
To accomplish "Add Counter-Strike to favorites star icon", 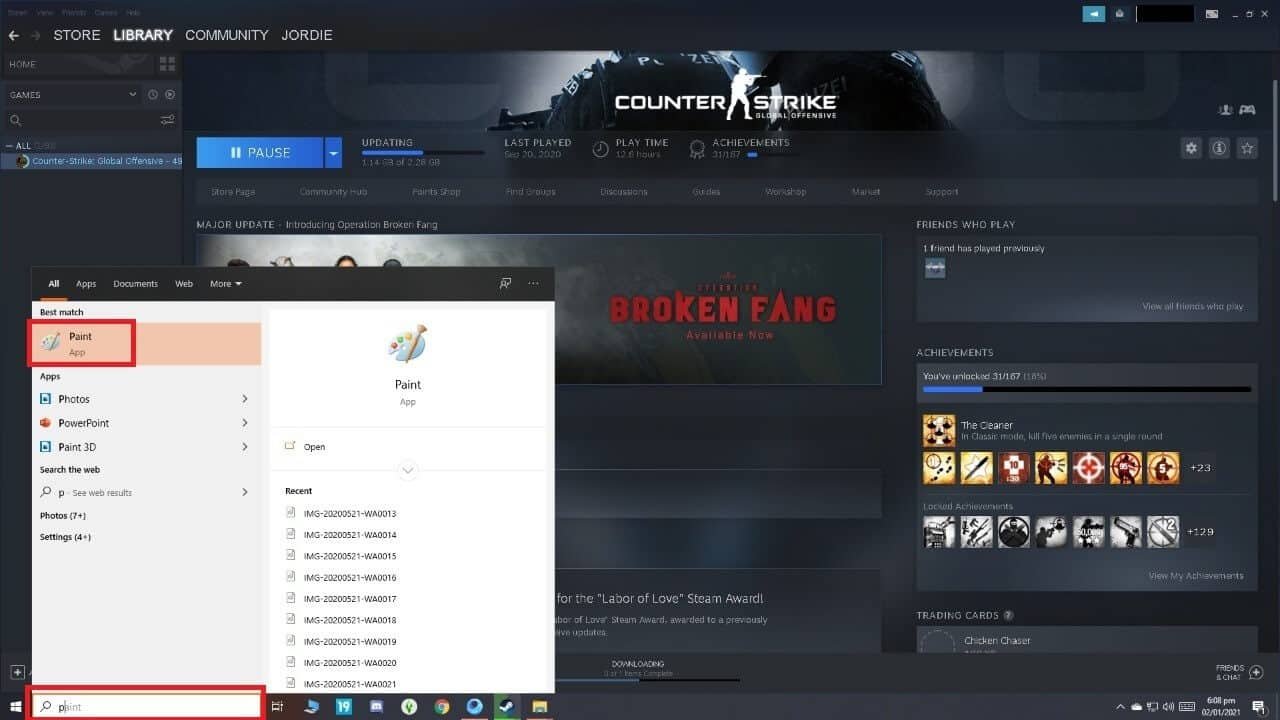I will [1247, 148].
